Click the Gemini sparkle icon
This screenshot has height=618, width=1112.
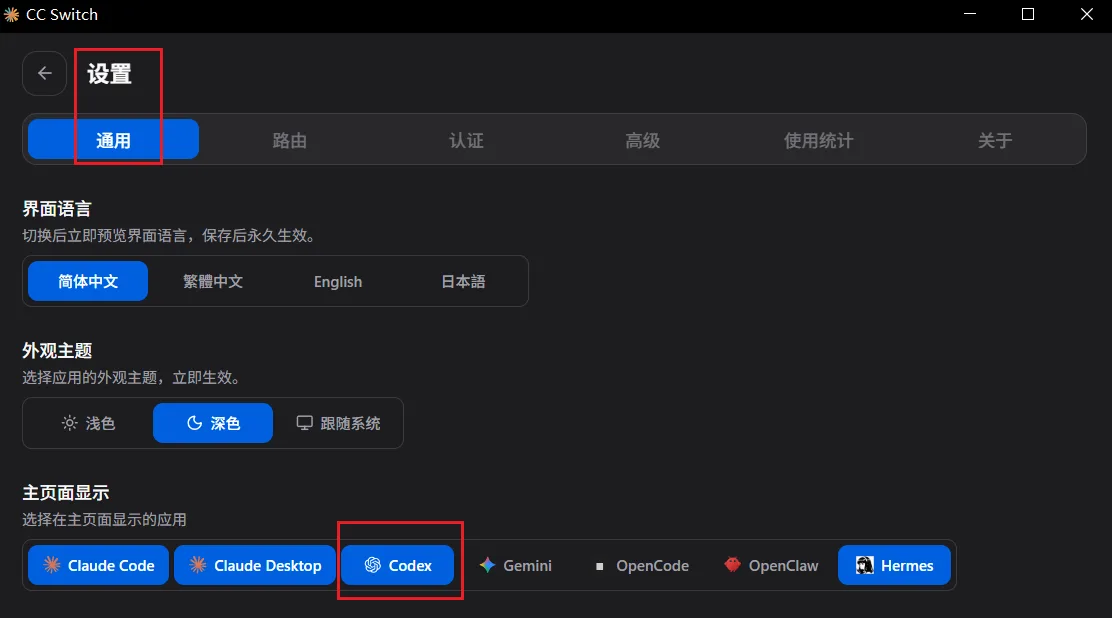click(x=487, y=565)
